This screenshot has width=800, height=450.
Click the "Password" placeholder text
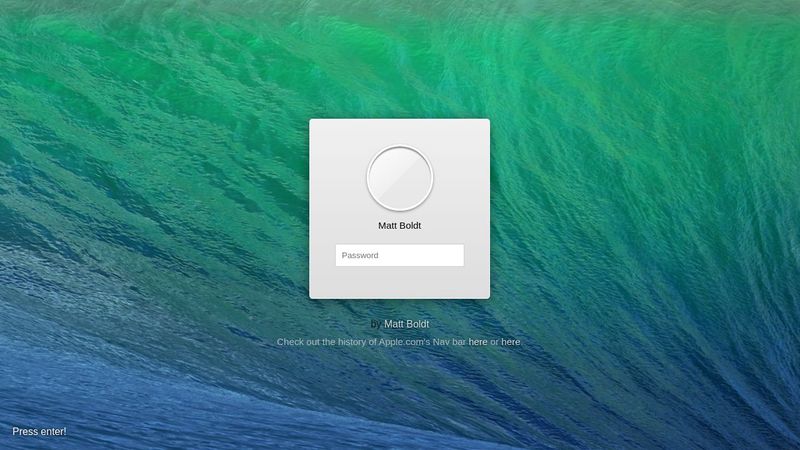(360, 255)
